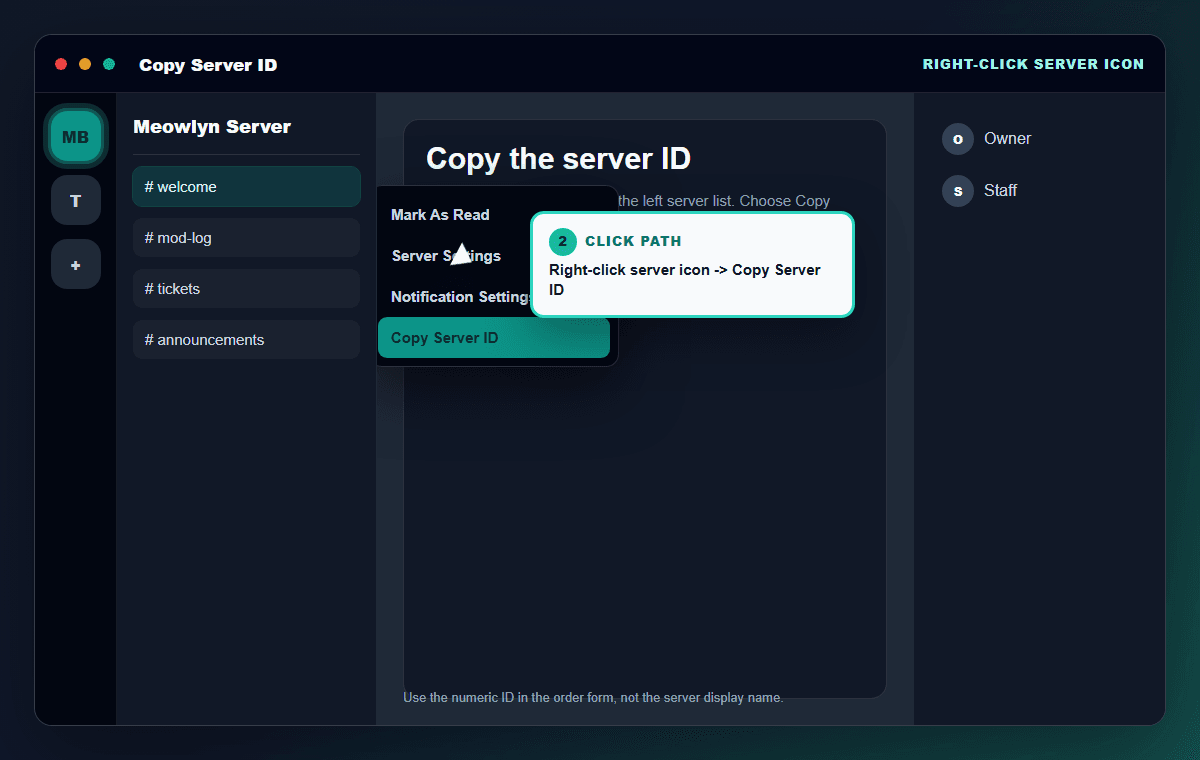Select the MB server icon
This screenshot has width=1200, height=760.
click(x=75, y=137)
